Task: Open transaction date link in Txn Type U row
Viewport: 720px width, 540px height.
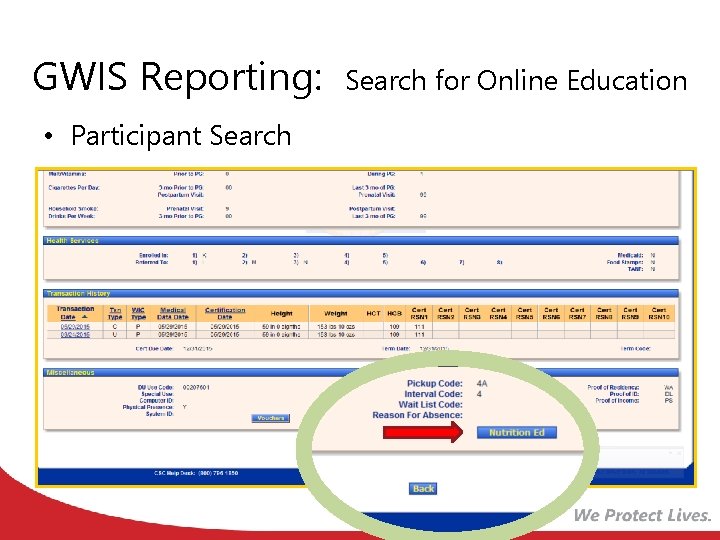Action: (x=75, y=335)
